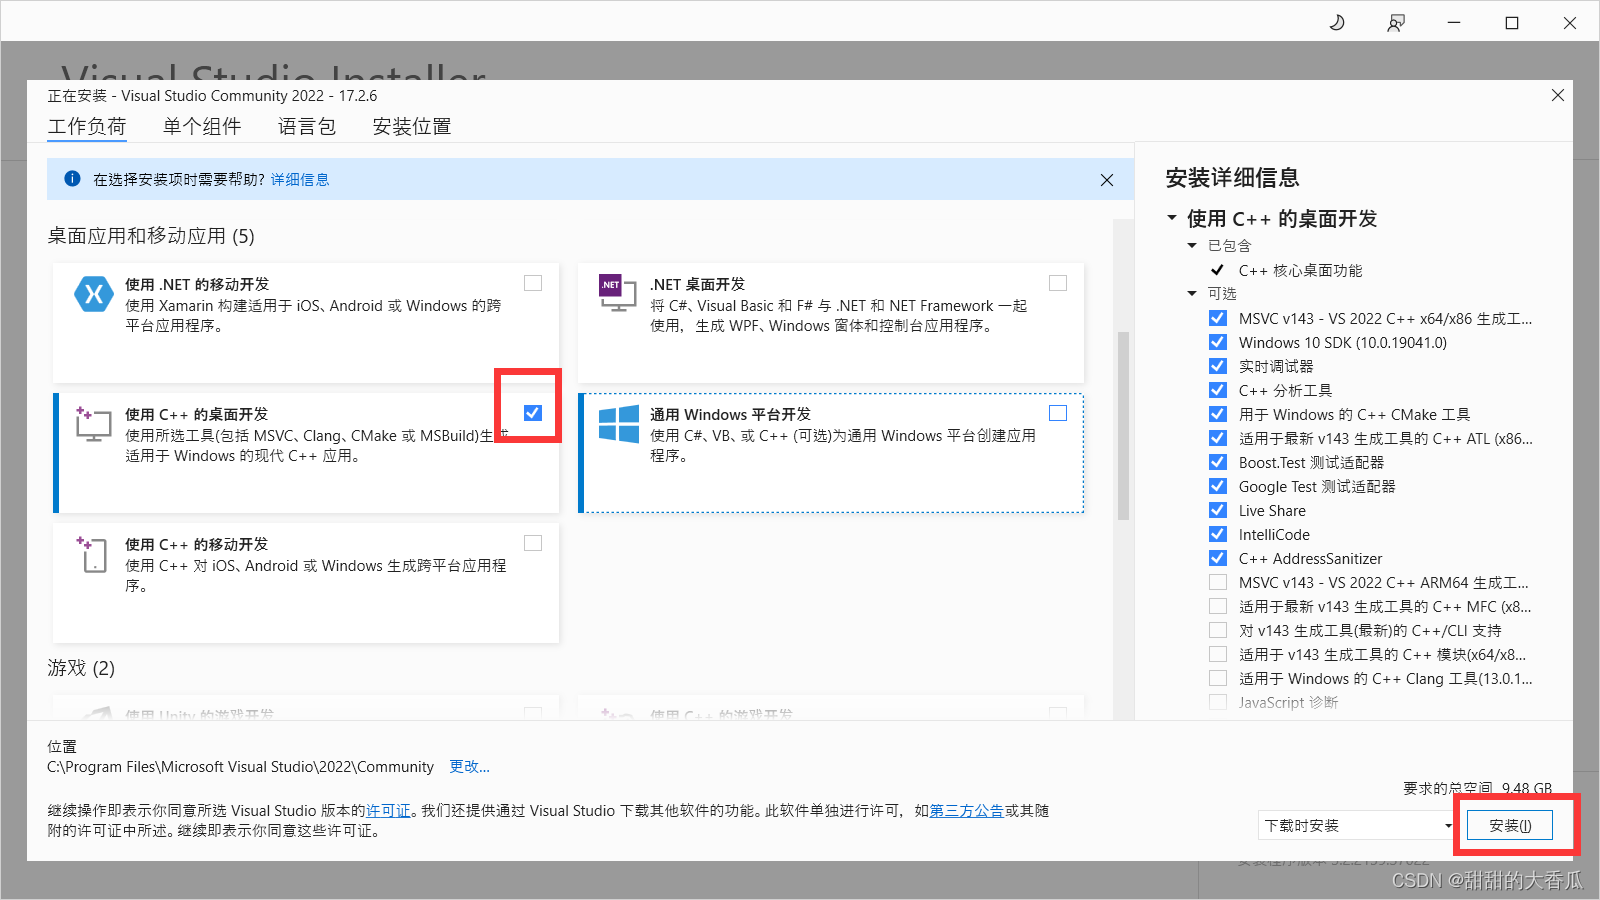Uncheck the 实时调试器 option
The image size is (1600, 900).
(1218, 366)
